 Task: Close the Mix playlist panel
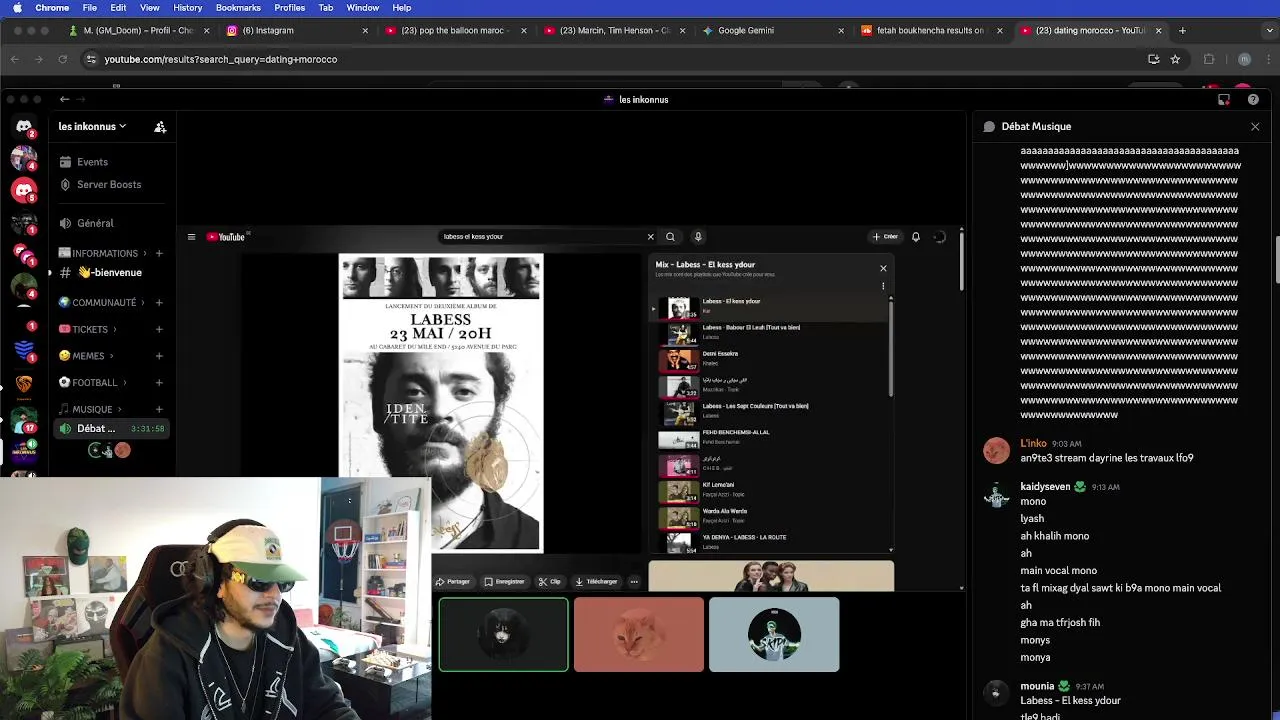(x=883, y=268)
